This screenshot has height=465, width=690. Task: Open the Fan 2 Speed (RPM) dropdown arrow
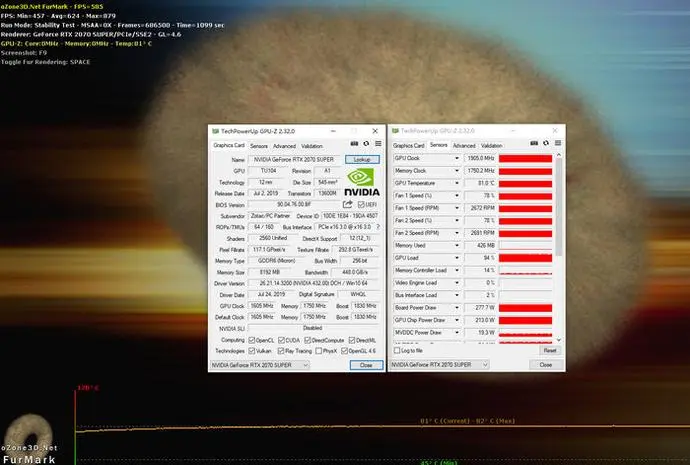[x=456, y=233]
